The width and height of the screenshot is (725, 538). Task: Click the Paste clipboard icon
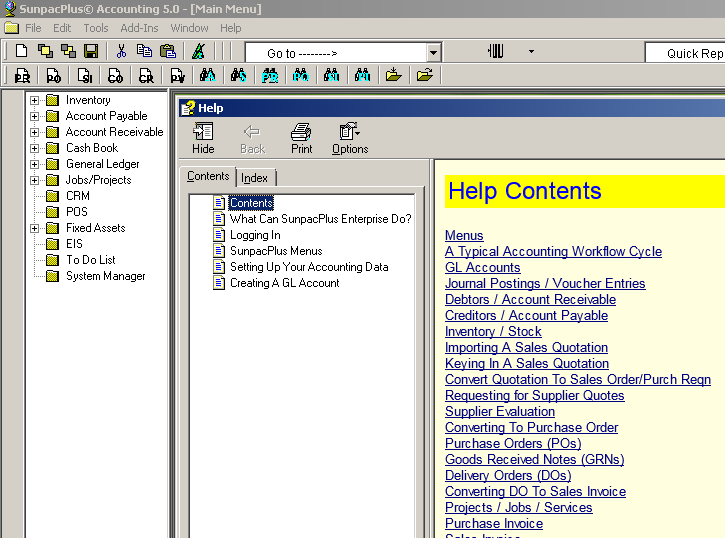click(168, 51)
